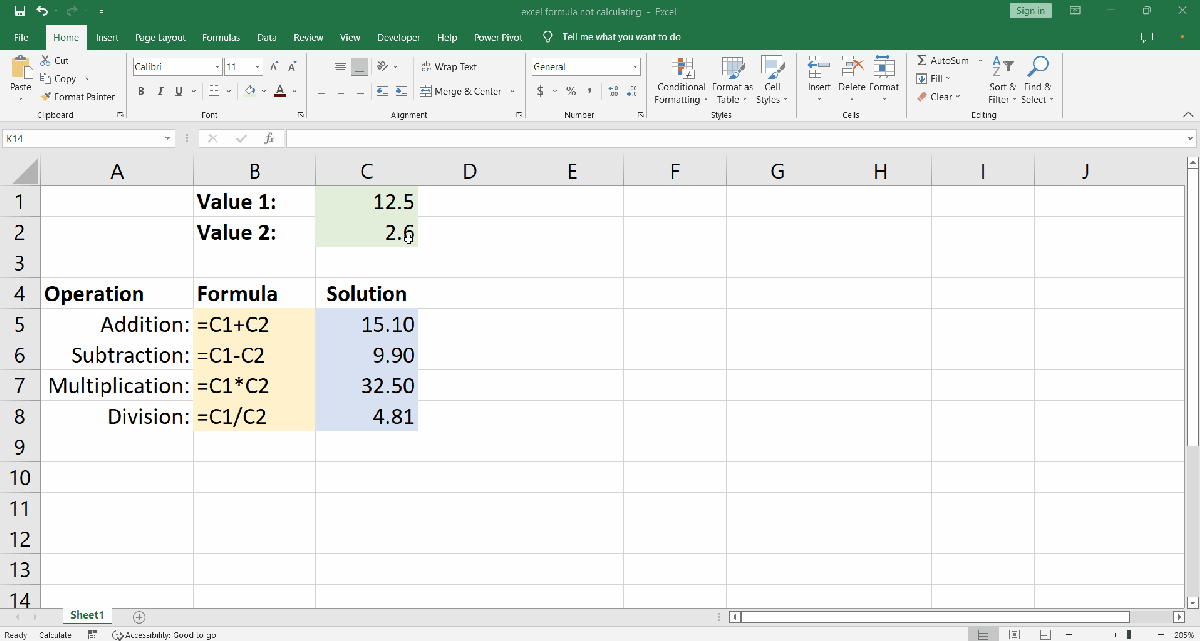
Task: Open the Number format dialog launcher
Action: click(x=641, y=115)
